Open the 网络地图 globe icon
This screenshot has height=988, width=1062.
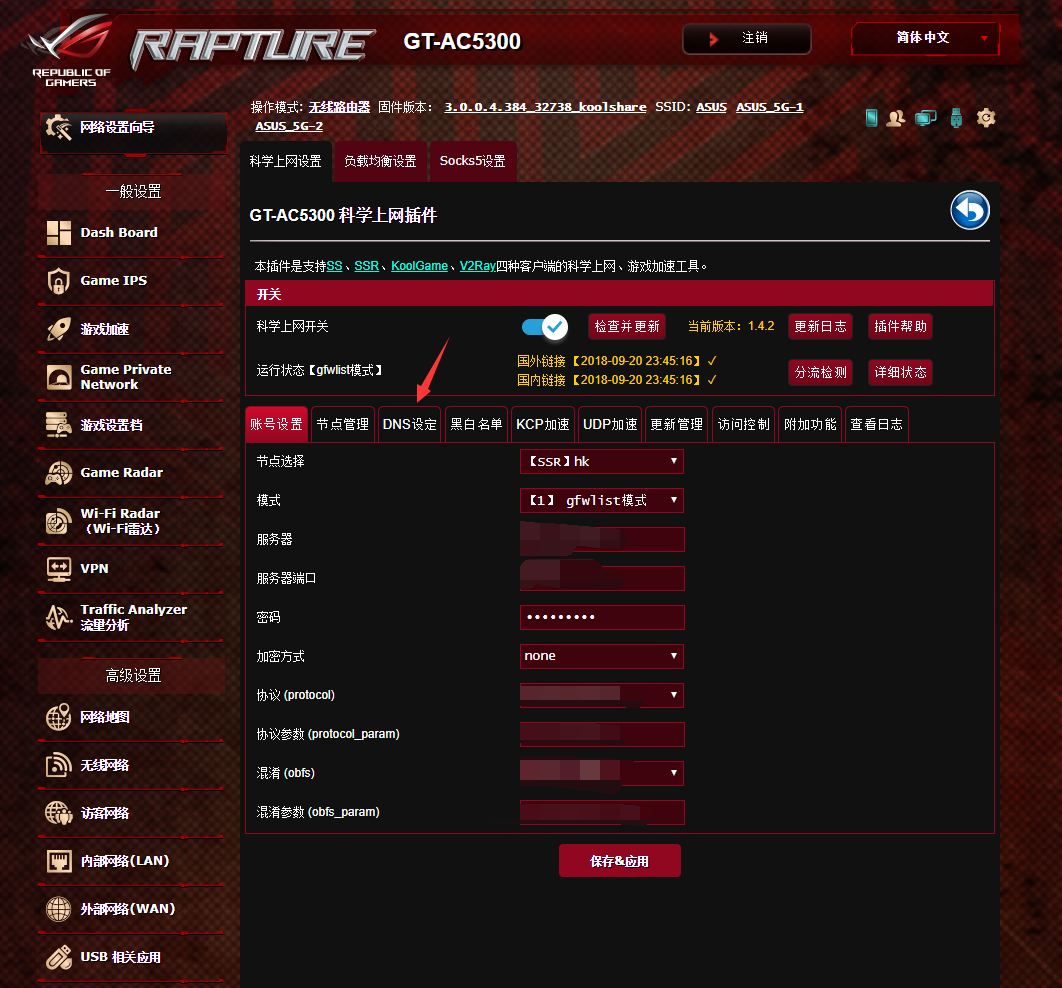coord(58,717)
